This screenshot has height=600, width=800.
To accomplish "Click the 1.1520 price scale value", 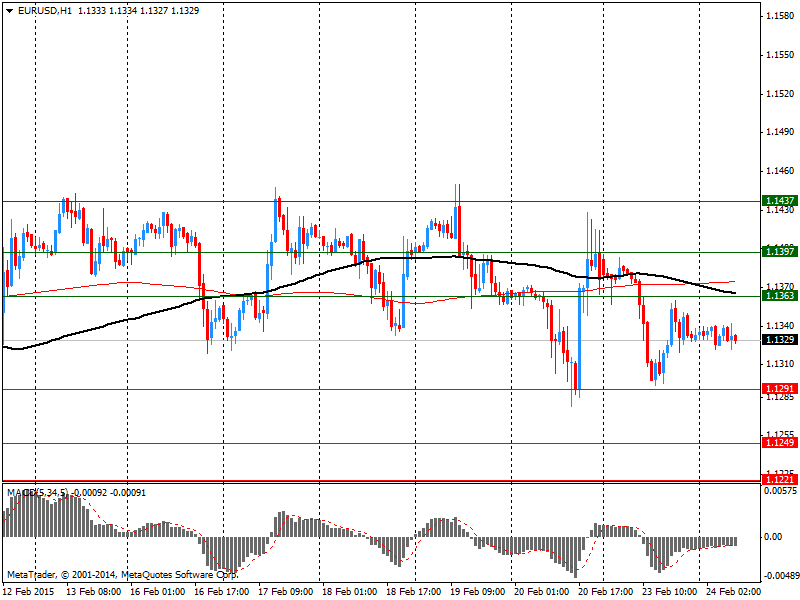I will click(780, 93).
